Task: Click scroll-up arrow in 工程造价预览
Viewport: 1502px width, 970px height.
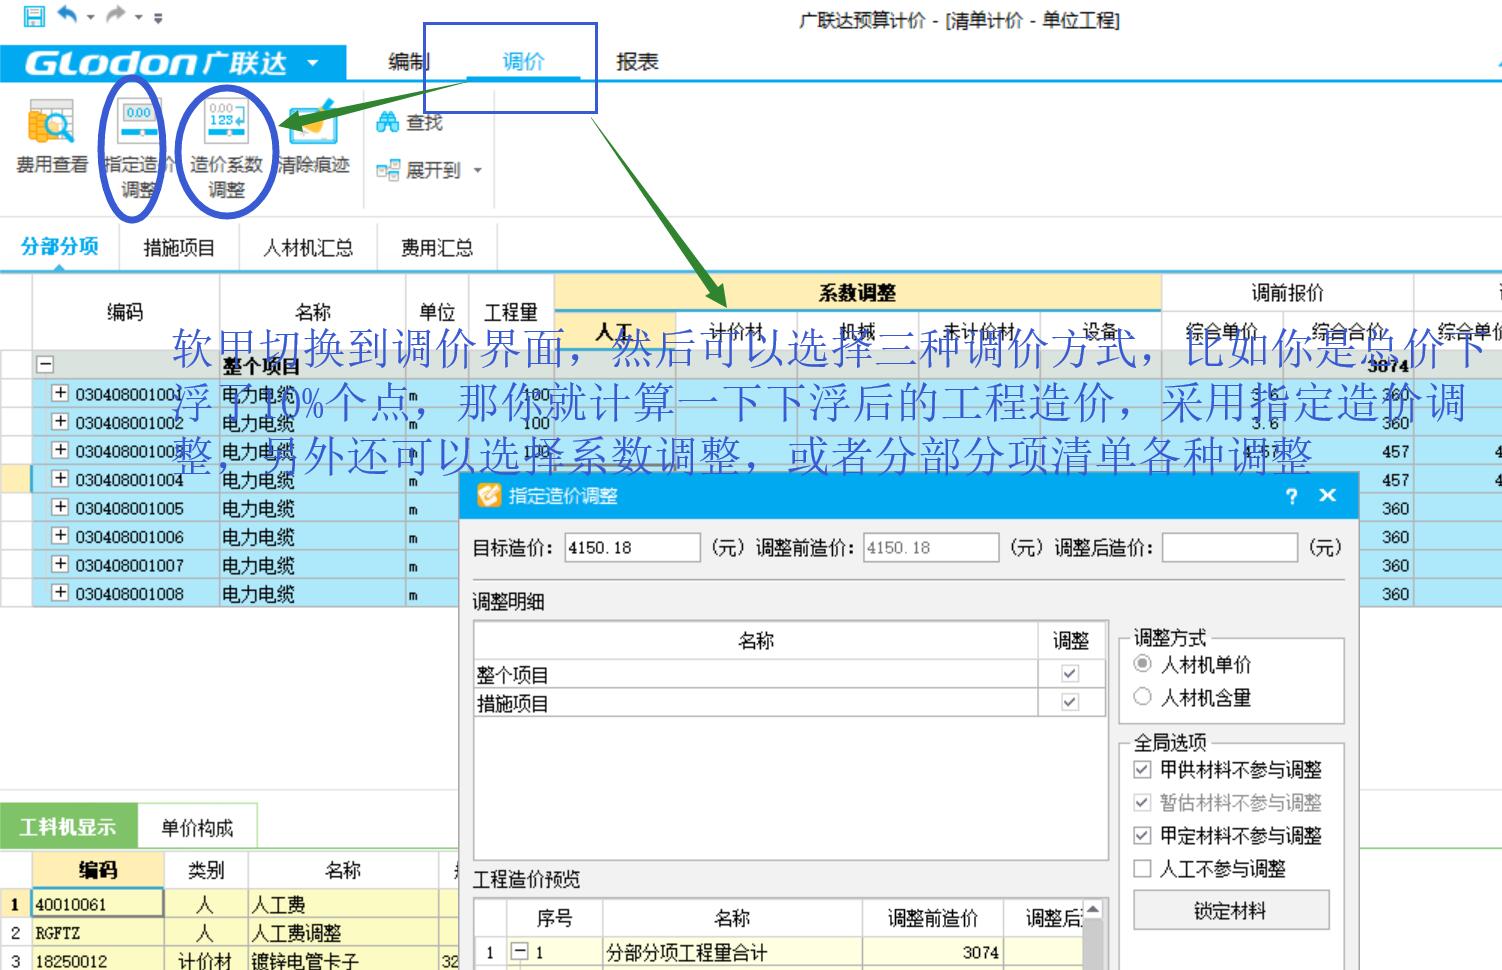Action: (x=1093, y=910)
